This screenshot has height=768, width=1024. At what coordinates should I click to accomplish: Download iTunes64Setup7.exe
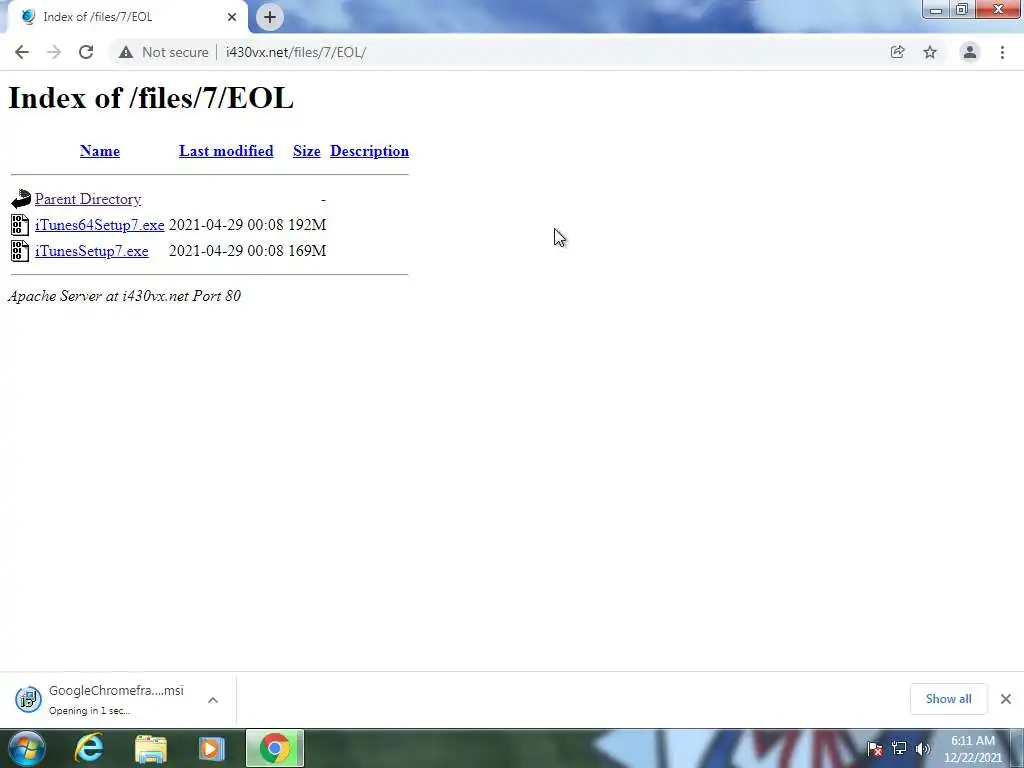(99, 225)
